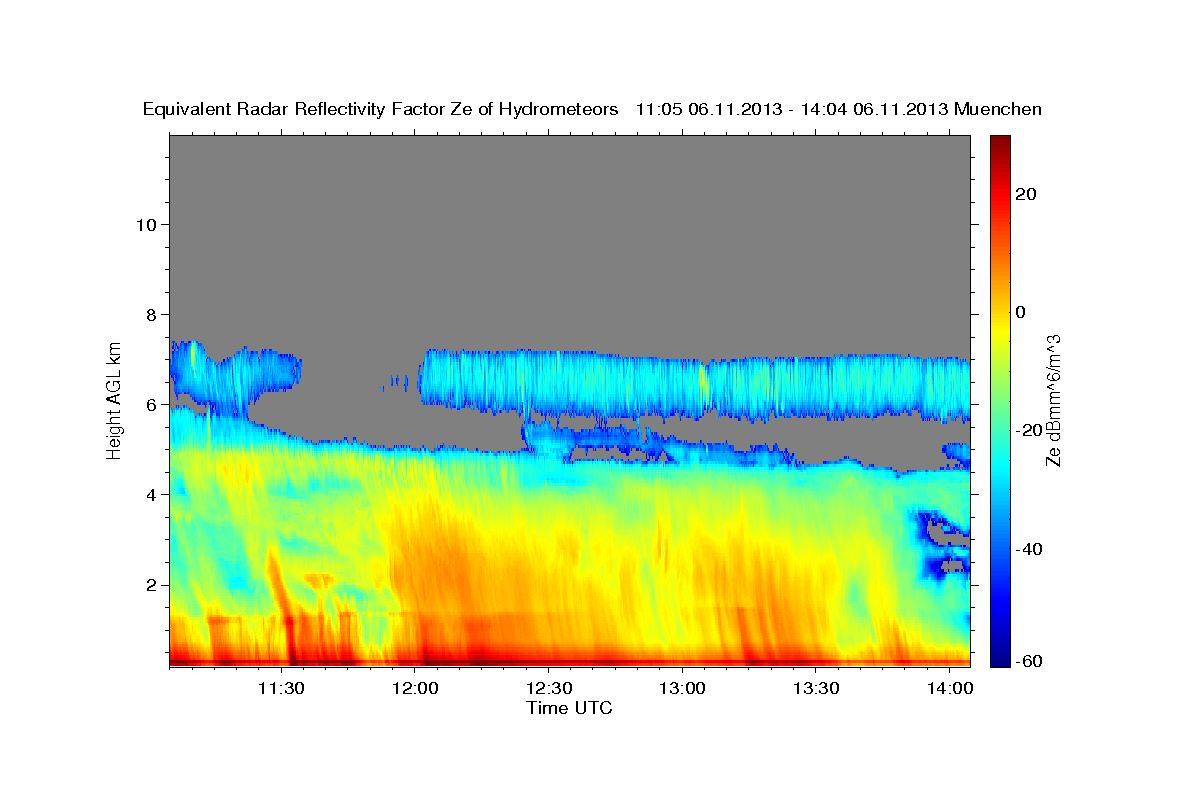The height and width of the screenshot is (800, 1200).
Task: Click the '12:30' time tick label
Action: 548,688
